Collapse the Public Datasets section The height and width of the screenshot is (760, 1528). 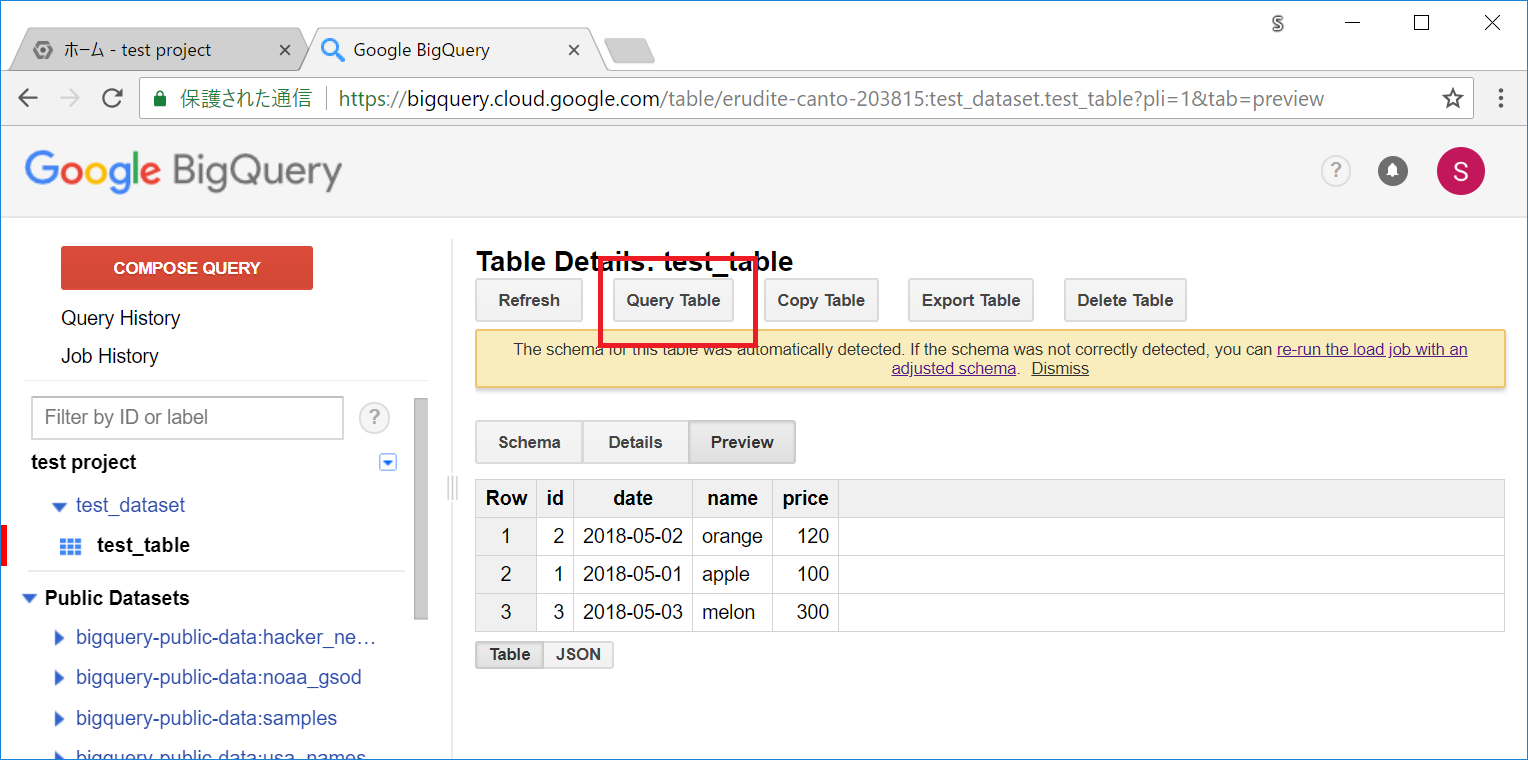point(29,599)
